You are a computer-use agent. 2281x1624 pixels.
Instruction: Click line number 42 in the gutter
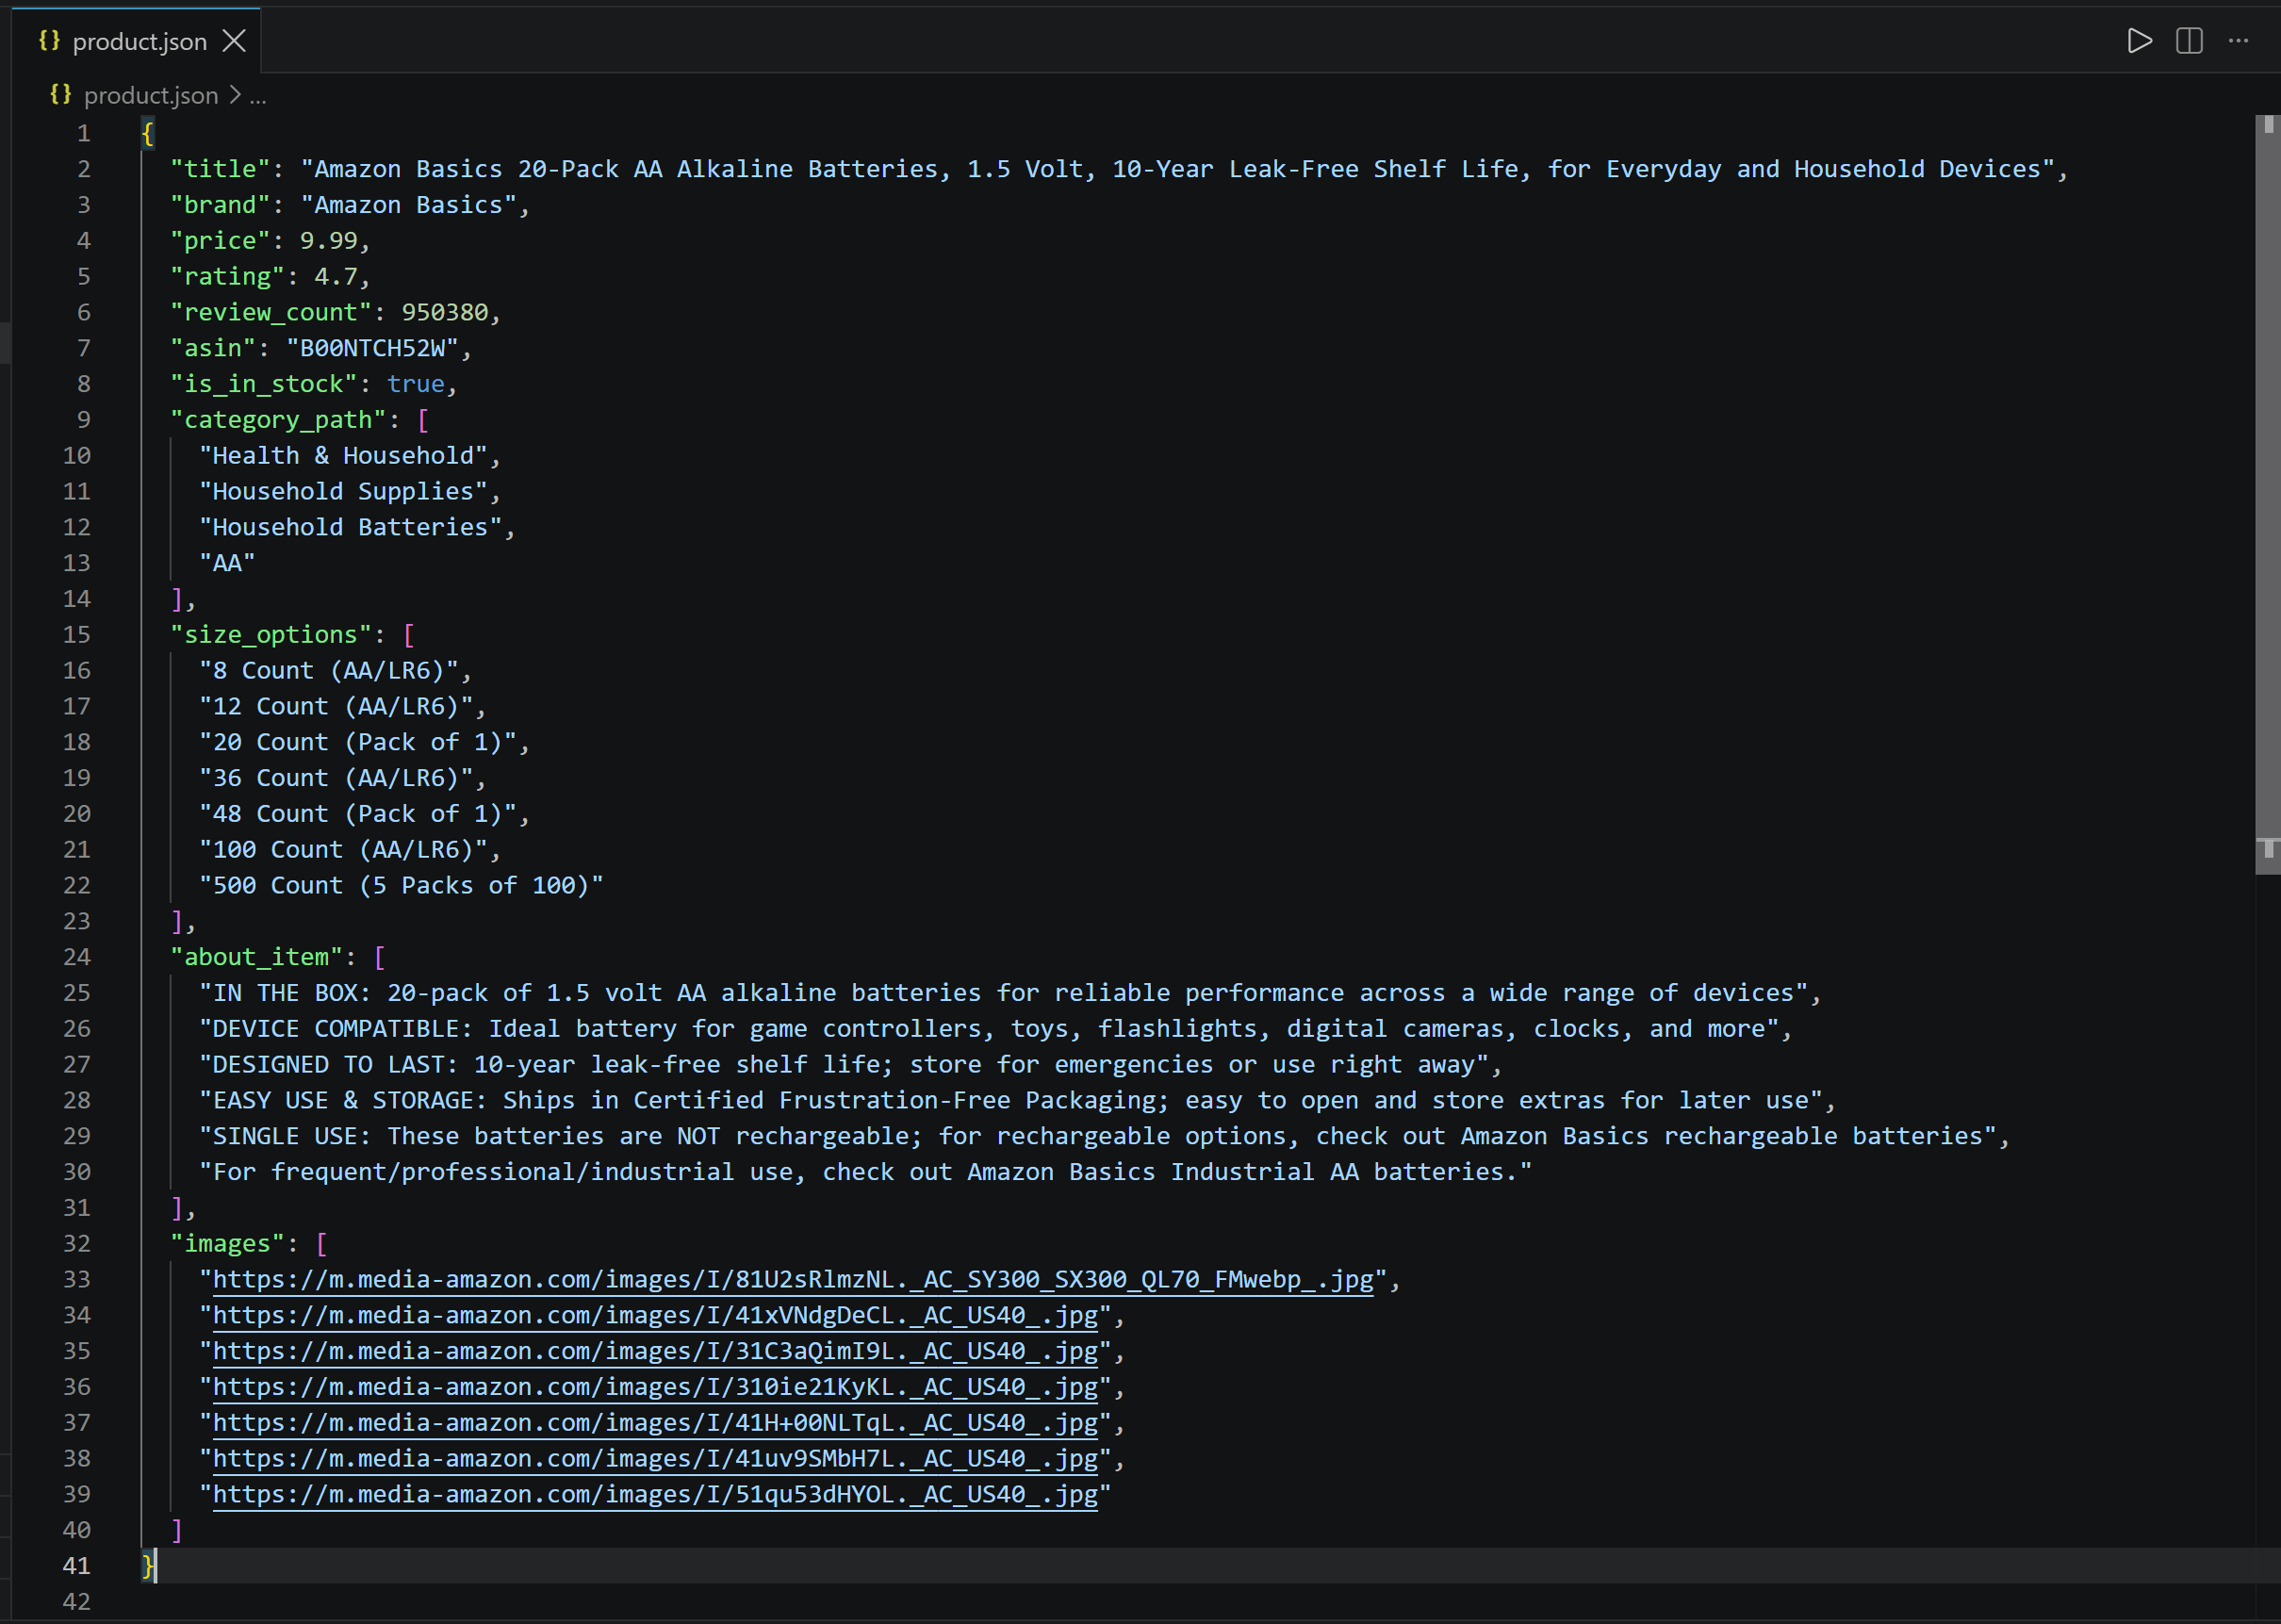[77, 1602]
